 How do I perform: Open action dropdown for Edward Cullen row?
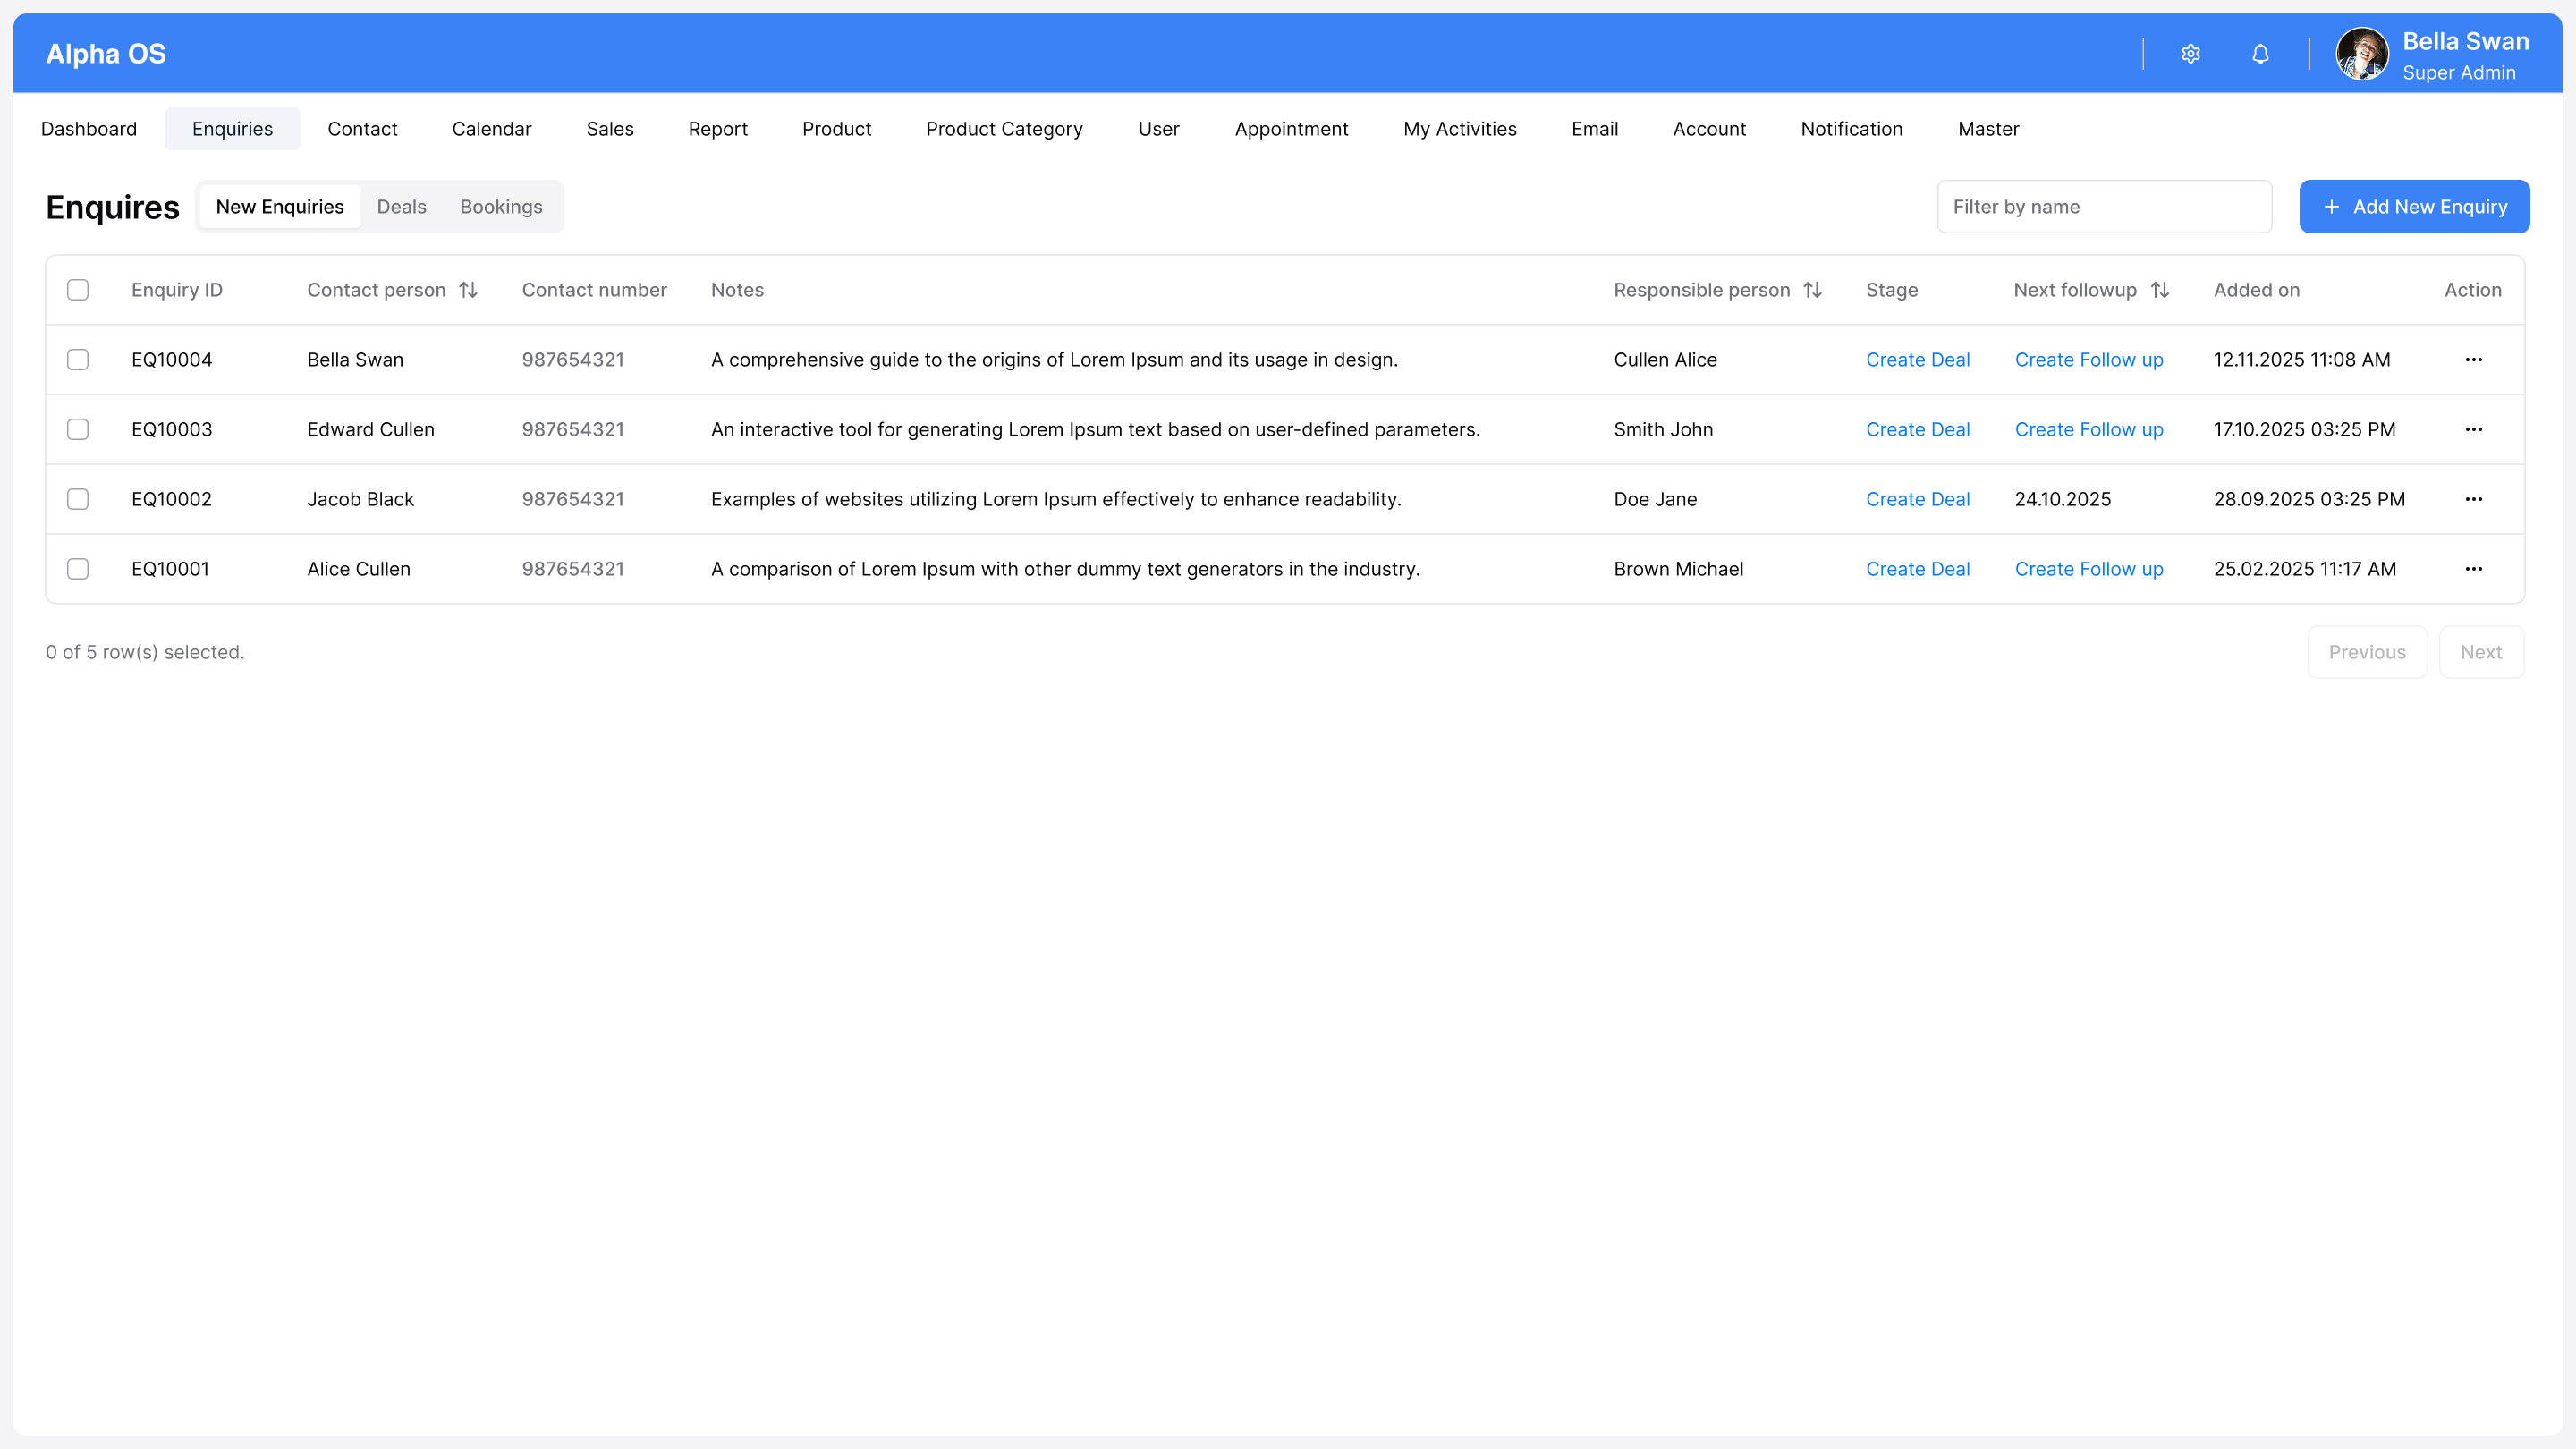(x=2473, y=429)
